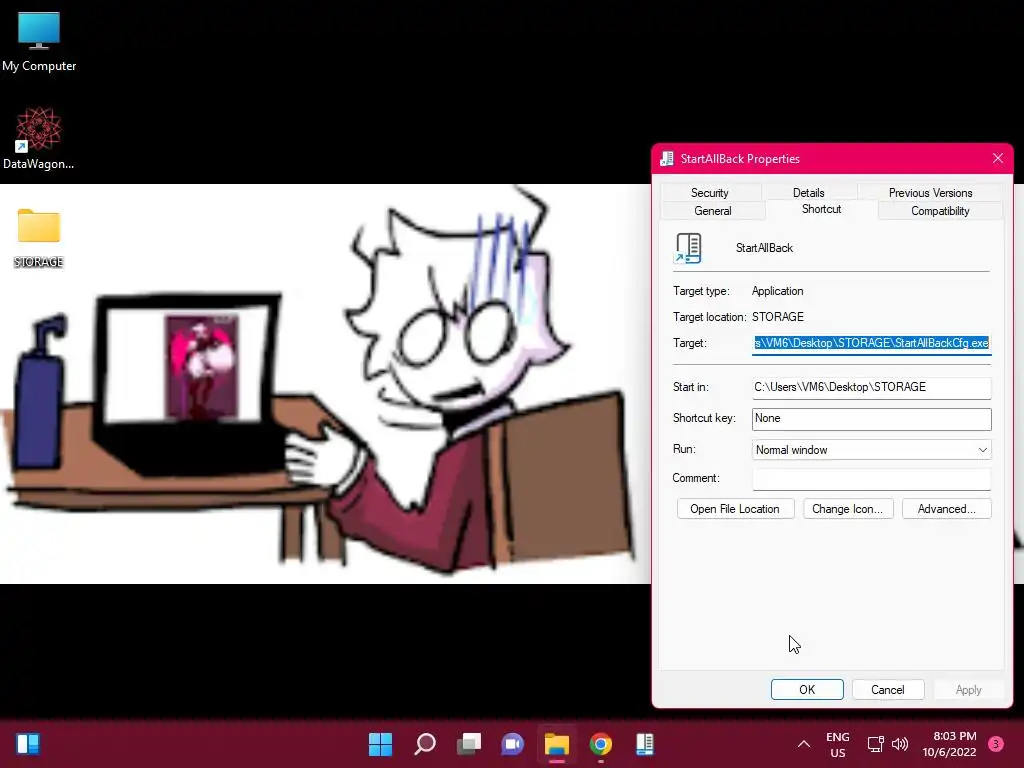This screenshot has height=768, width=1024.
Task: Launch Google Chrome from taskbar
Action: pyautogui.click(x=601, y=743)
